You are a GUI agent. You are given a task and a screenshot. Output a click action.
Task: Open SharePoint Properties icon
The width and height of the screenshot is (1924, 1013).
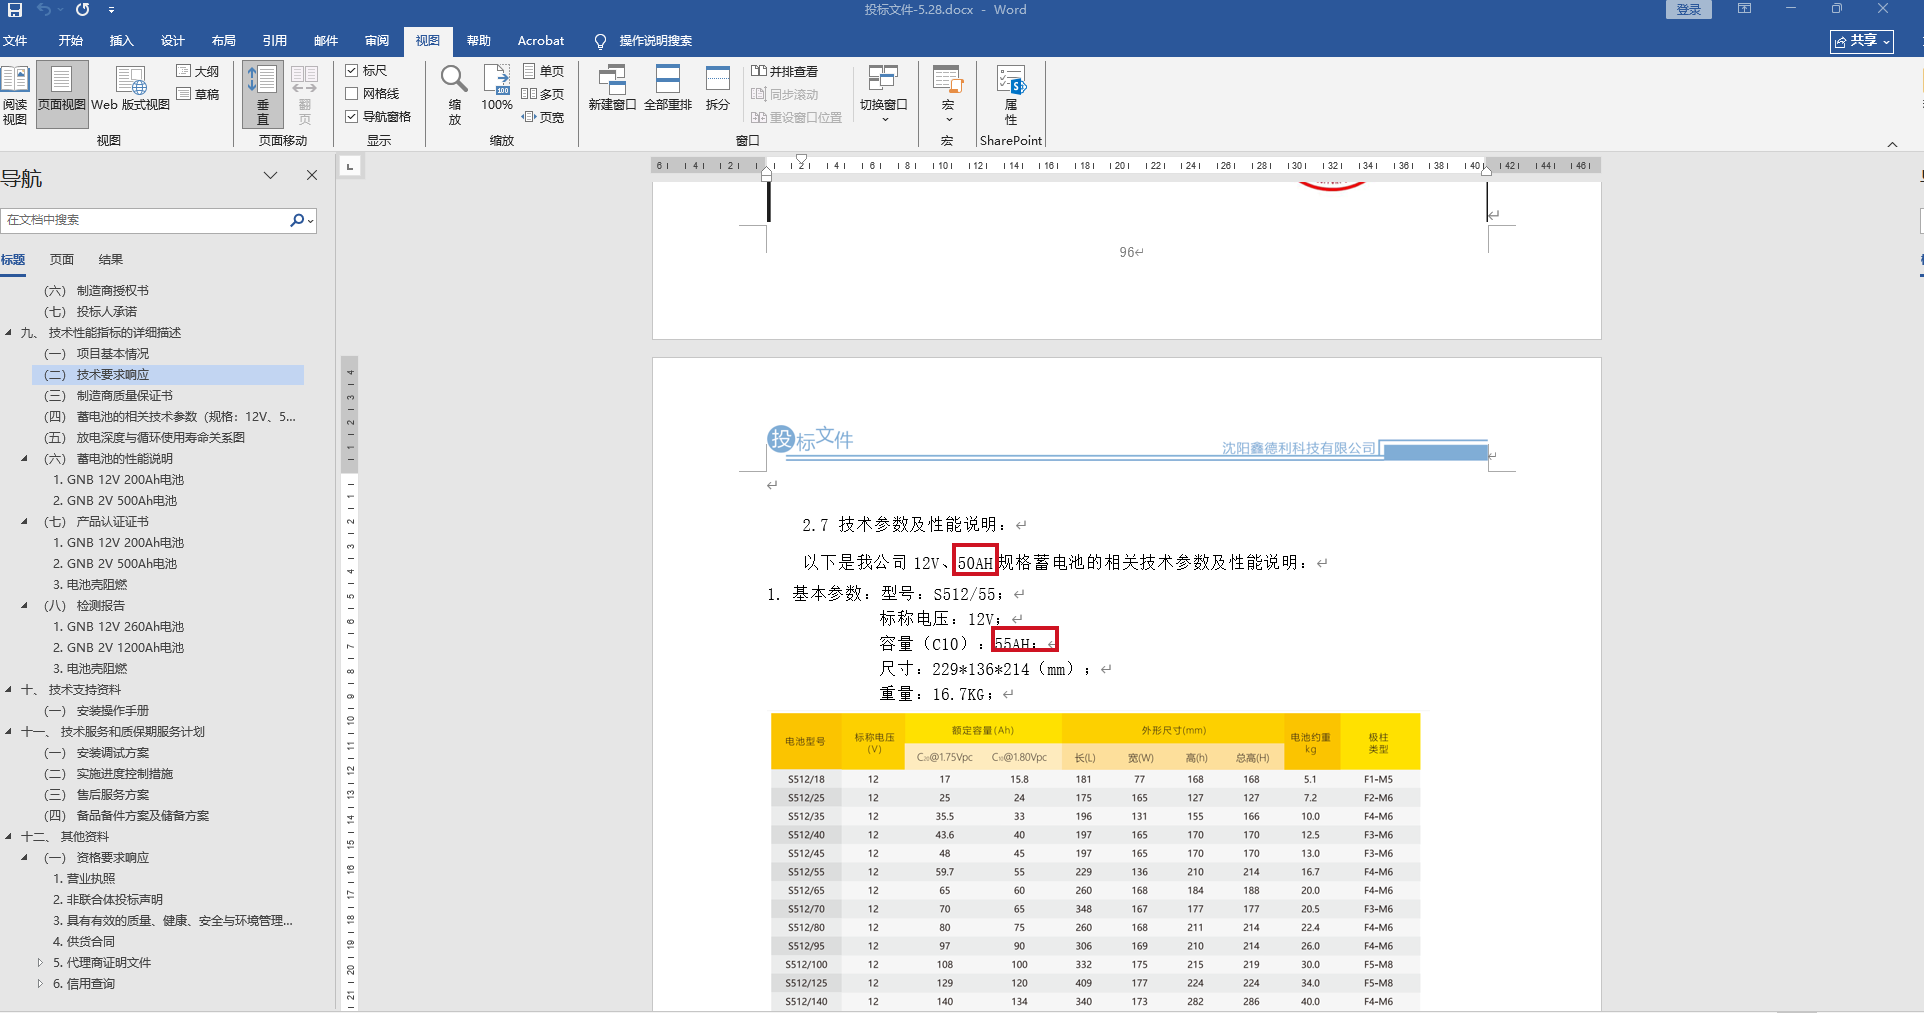pos(1011,93)
